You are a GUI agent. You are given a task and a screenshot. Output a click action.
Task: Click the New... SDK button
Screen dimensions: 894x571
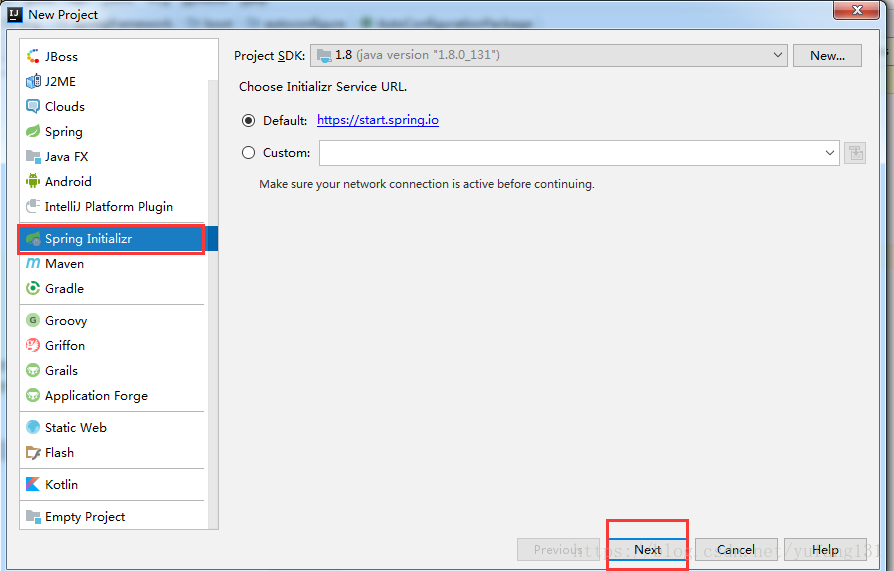[827, 55]
